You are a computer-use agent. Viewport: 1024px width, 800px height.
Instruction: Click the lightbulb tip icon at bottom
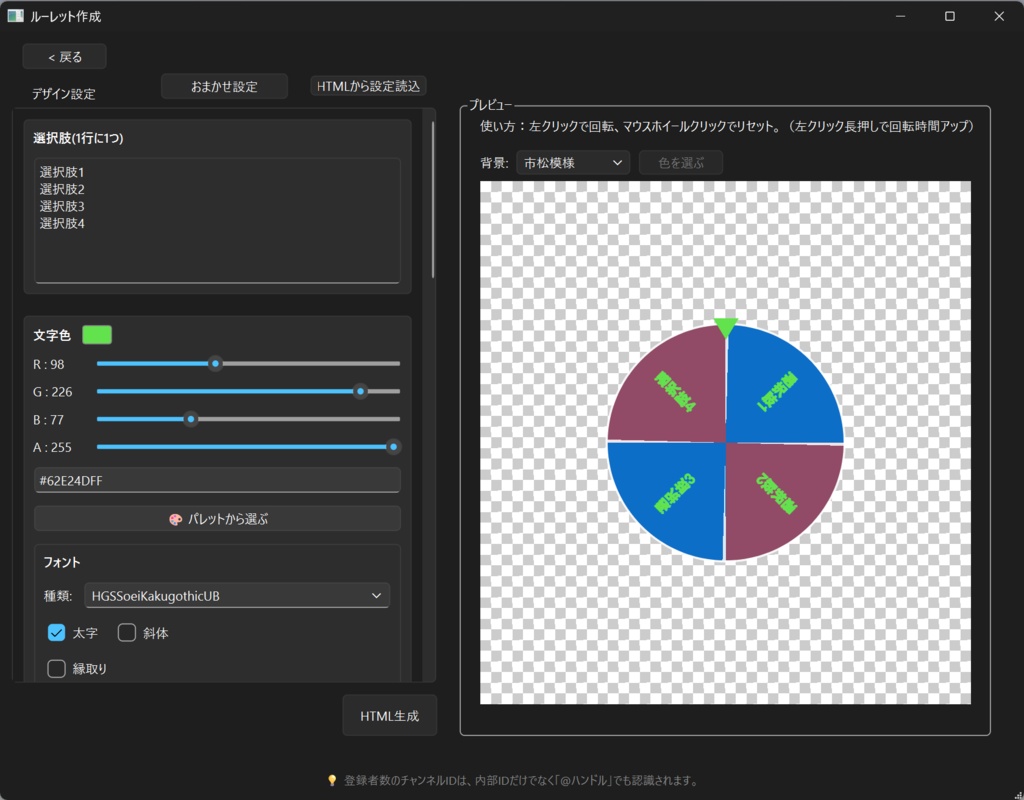pos(332,780)
